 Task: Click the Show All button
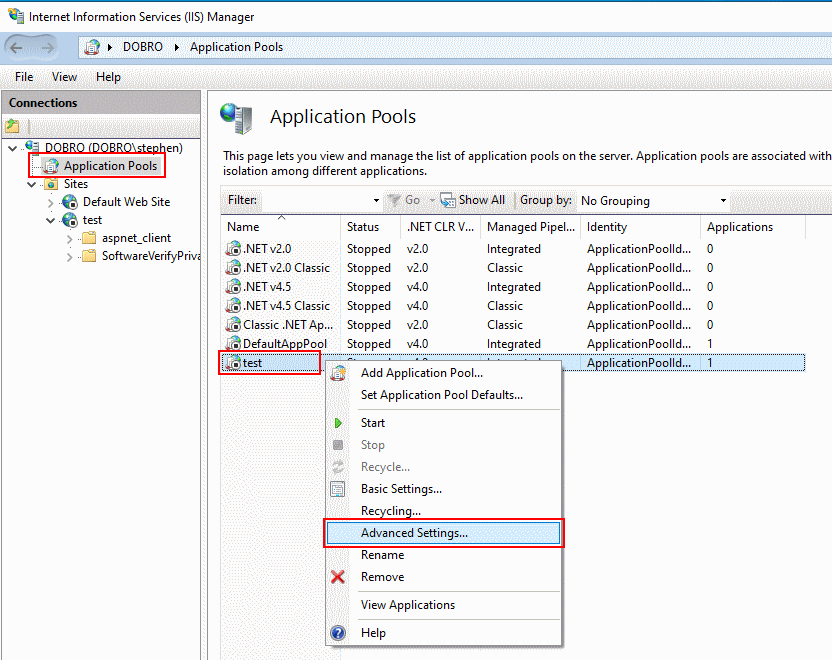tap(473, 201)
